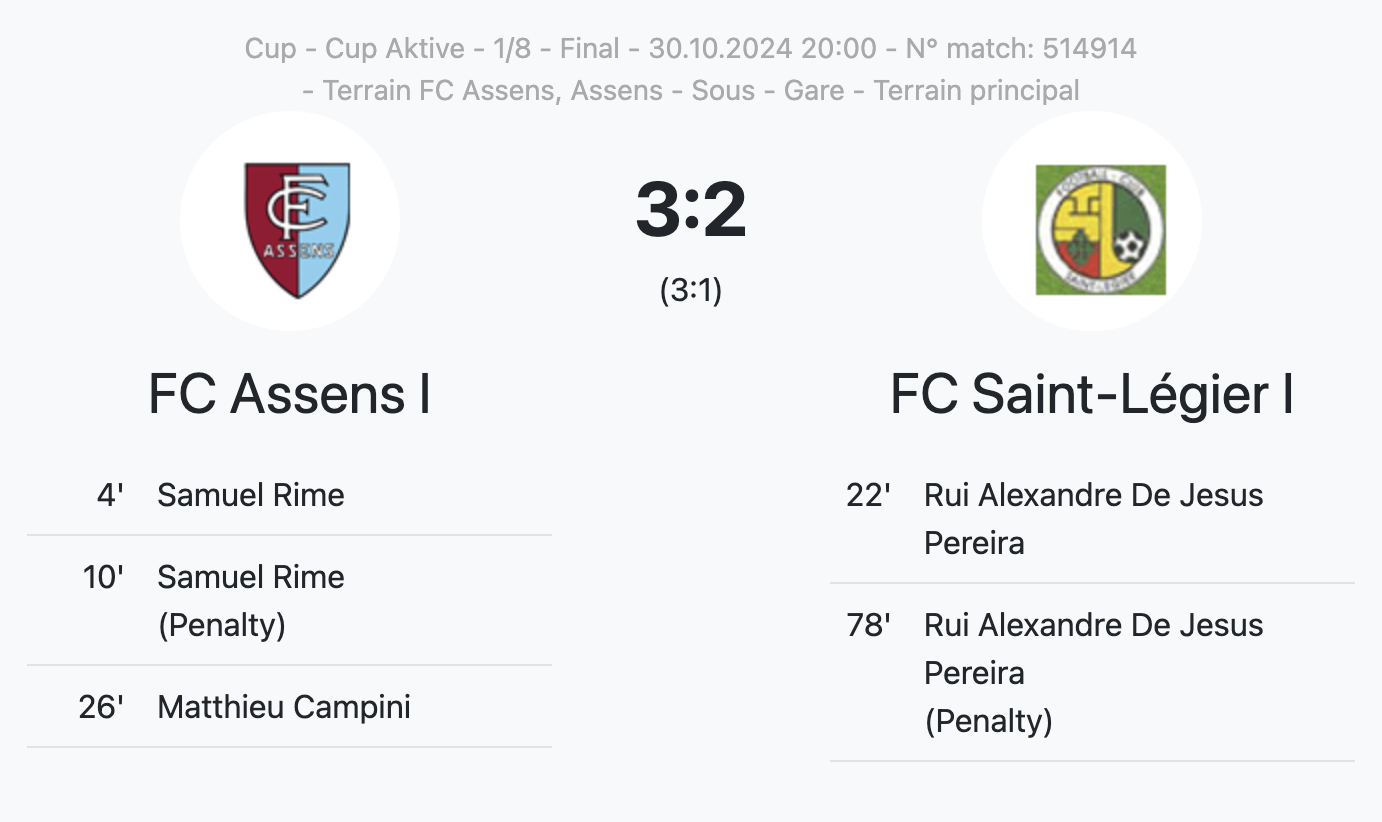Click the (3:1) halftime score
The height and width of the screenshot is (822, 1382).
[x=691, y=290]
